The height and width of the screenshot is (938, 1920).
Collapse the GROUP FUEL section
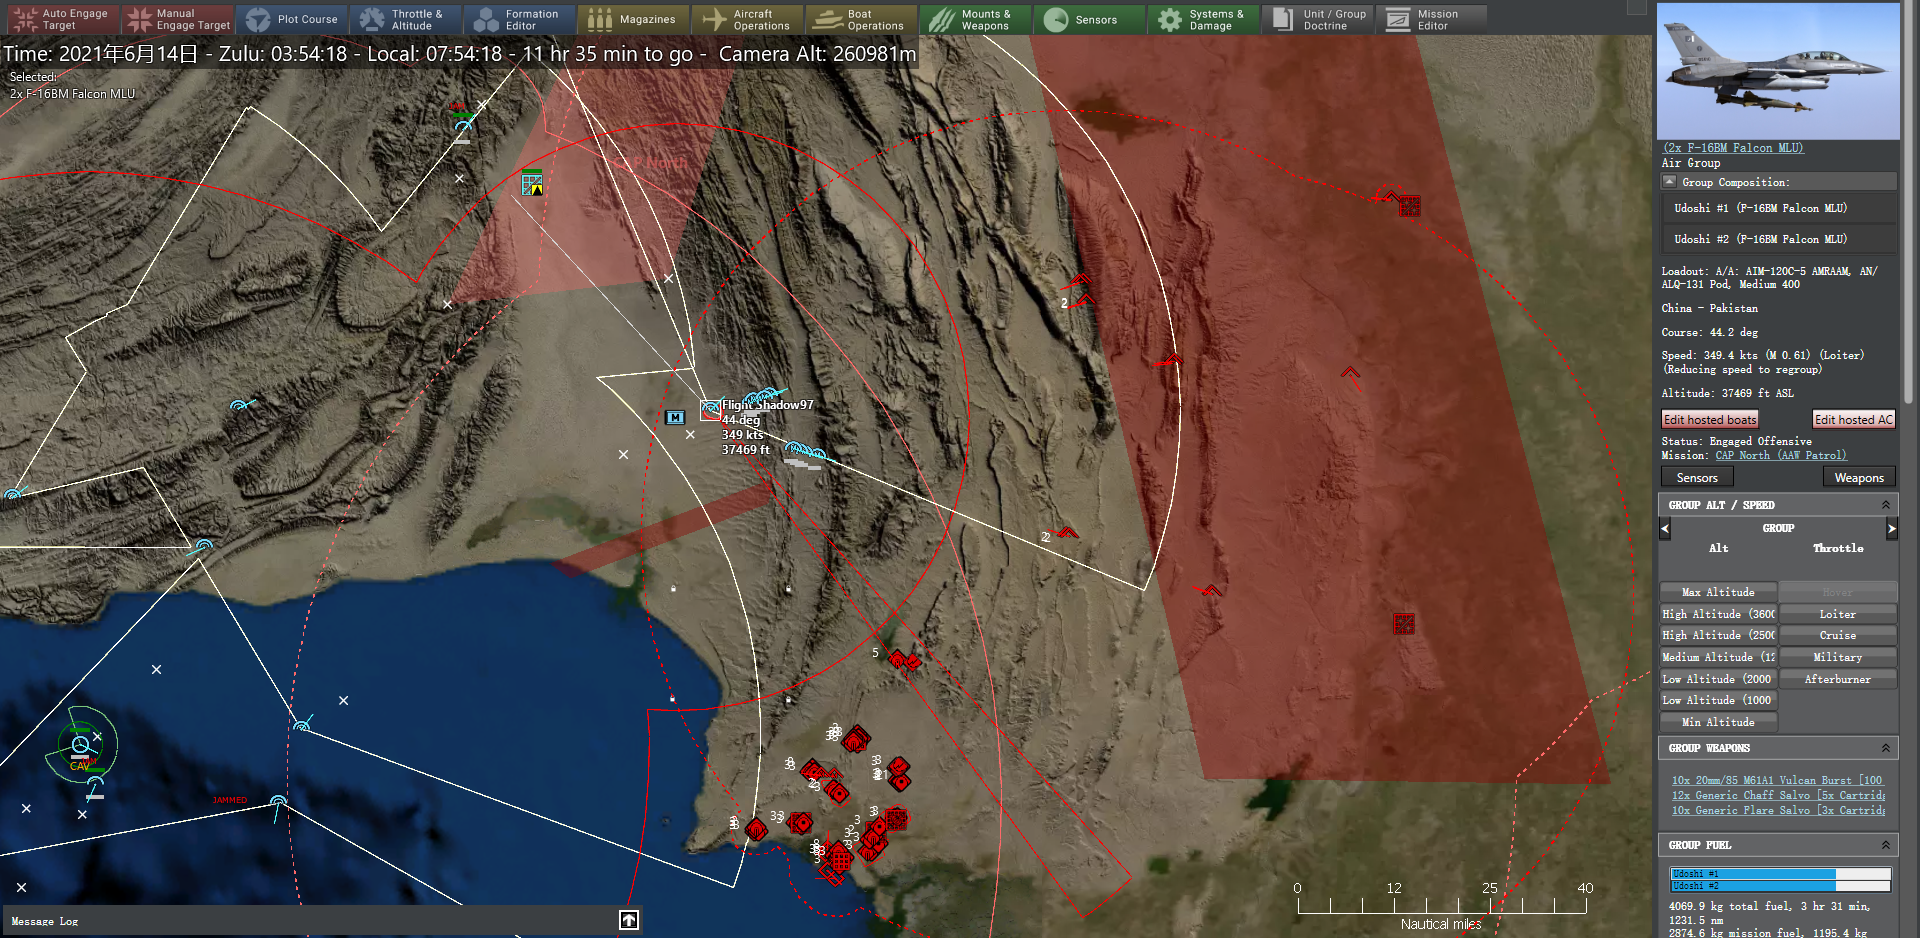[x=1886, y=845]
